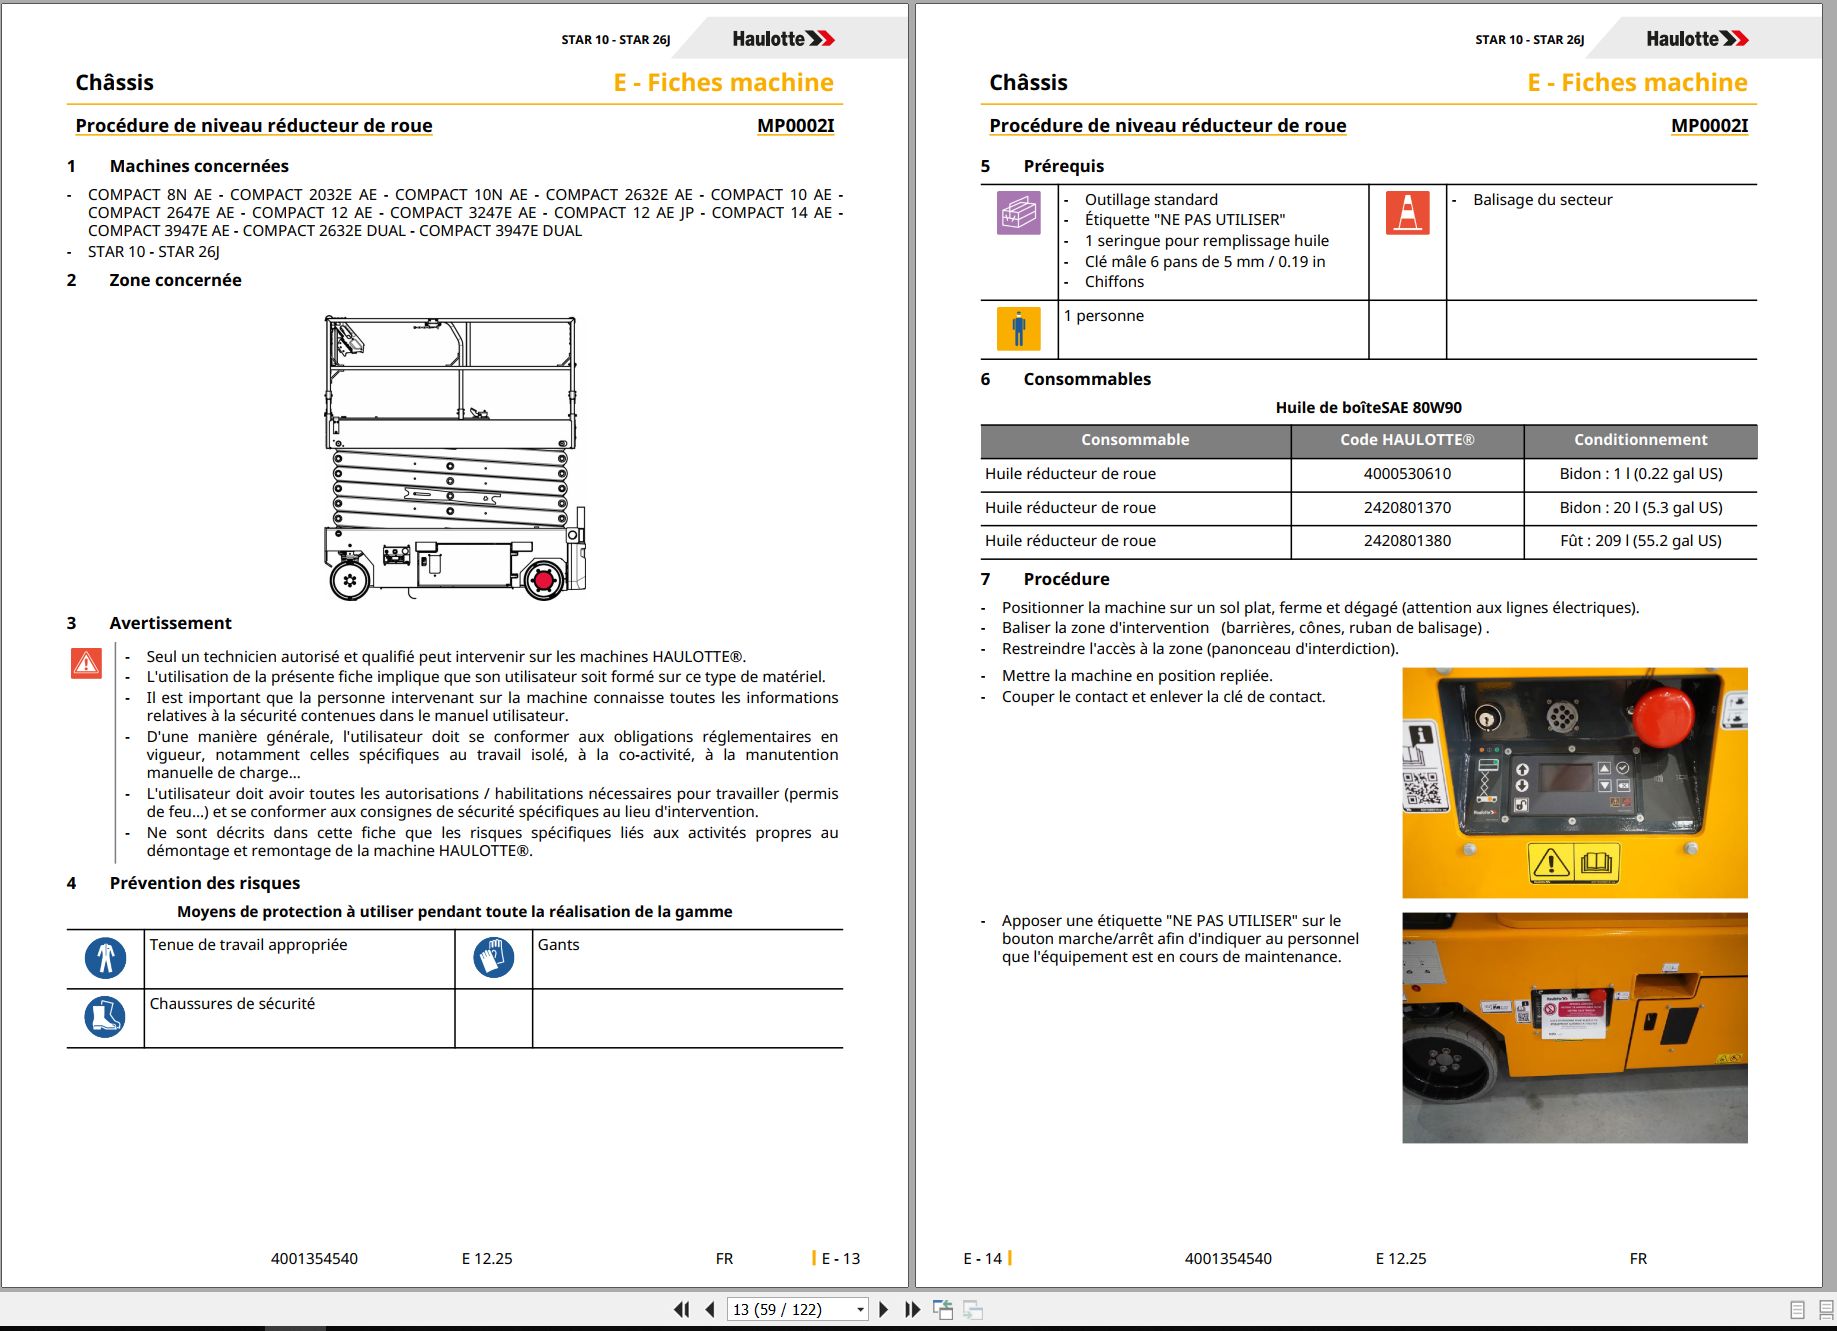Click 'Tenue de travail appropriée' label
The image size is (1837, 1331).
tap(248, 945)
